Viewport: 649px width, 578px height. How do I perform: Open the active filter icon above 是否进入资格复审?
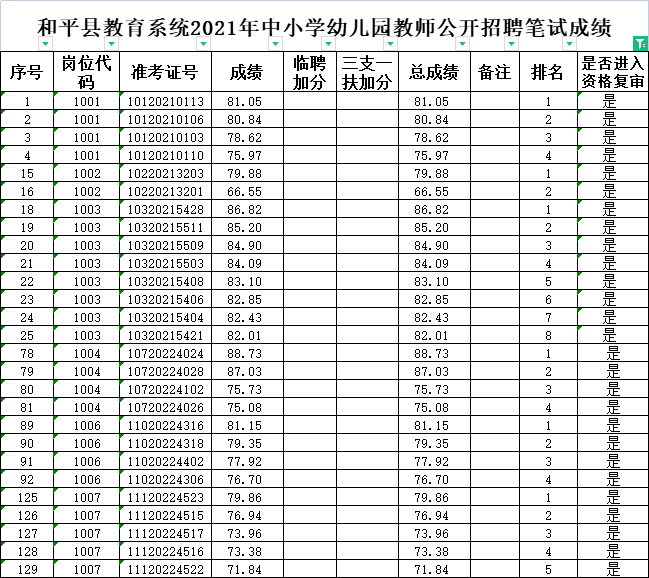point(640,43)
